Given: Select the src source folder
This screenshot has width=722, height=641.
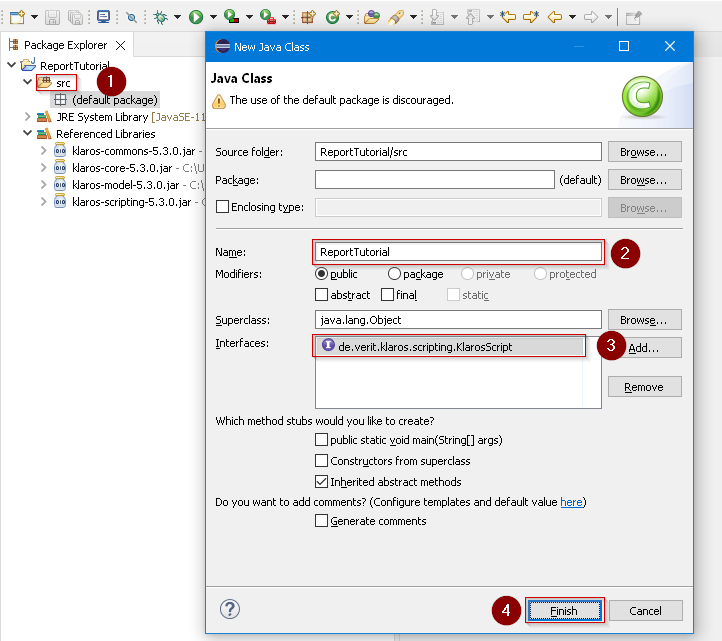Looking at the screenshot, I should pos(56,83).
